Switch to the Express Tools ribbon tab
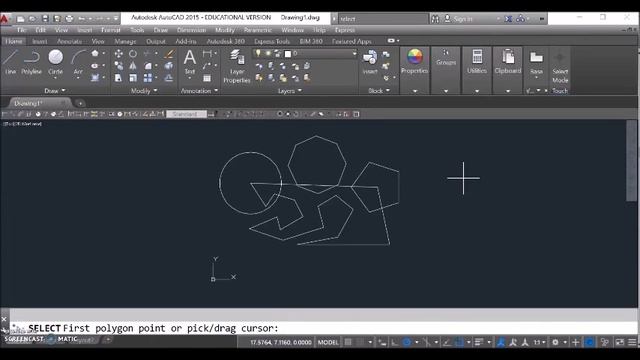The height and width of the screenshot is (360, 640). point(272,41)
